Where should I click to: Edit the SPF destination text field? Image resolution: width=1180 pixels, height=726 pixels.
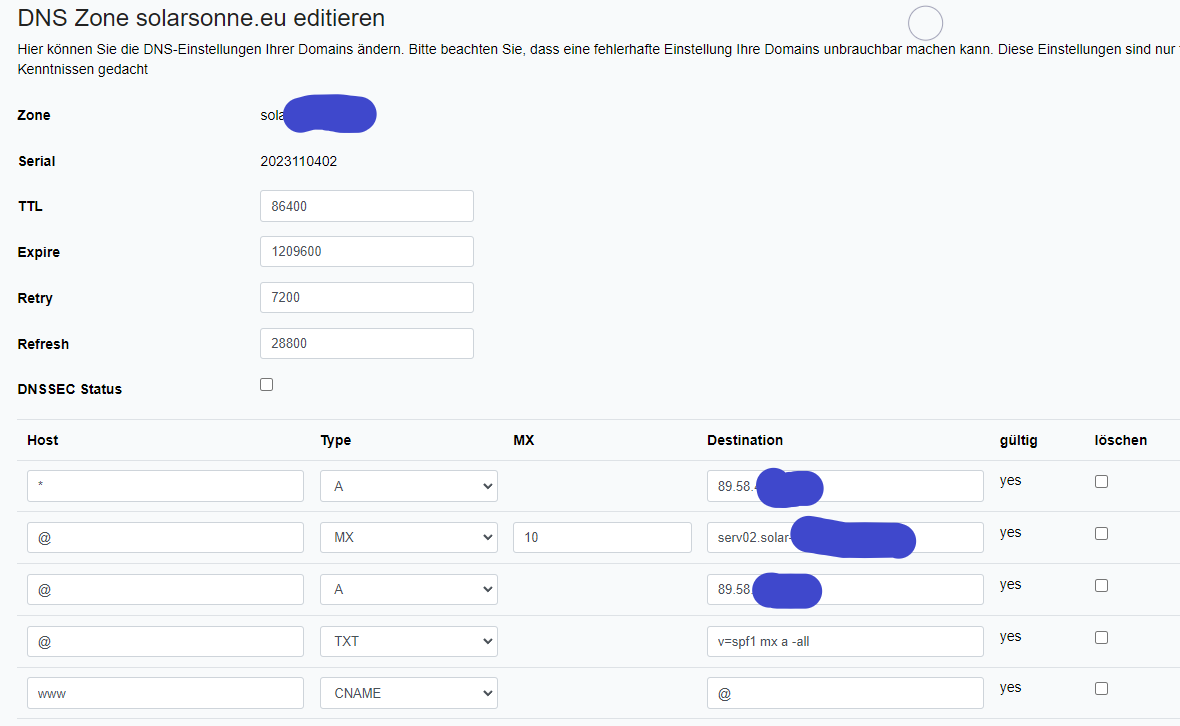click(844, 641)
